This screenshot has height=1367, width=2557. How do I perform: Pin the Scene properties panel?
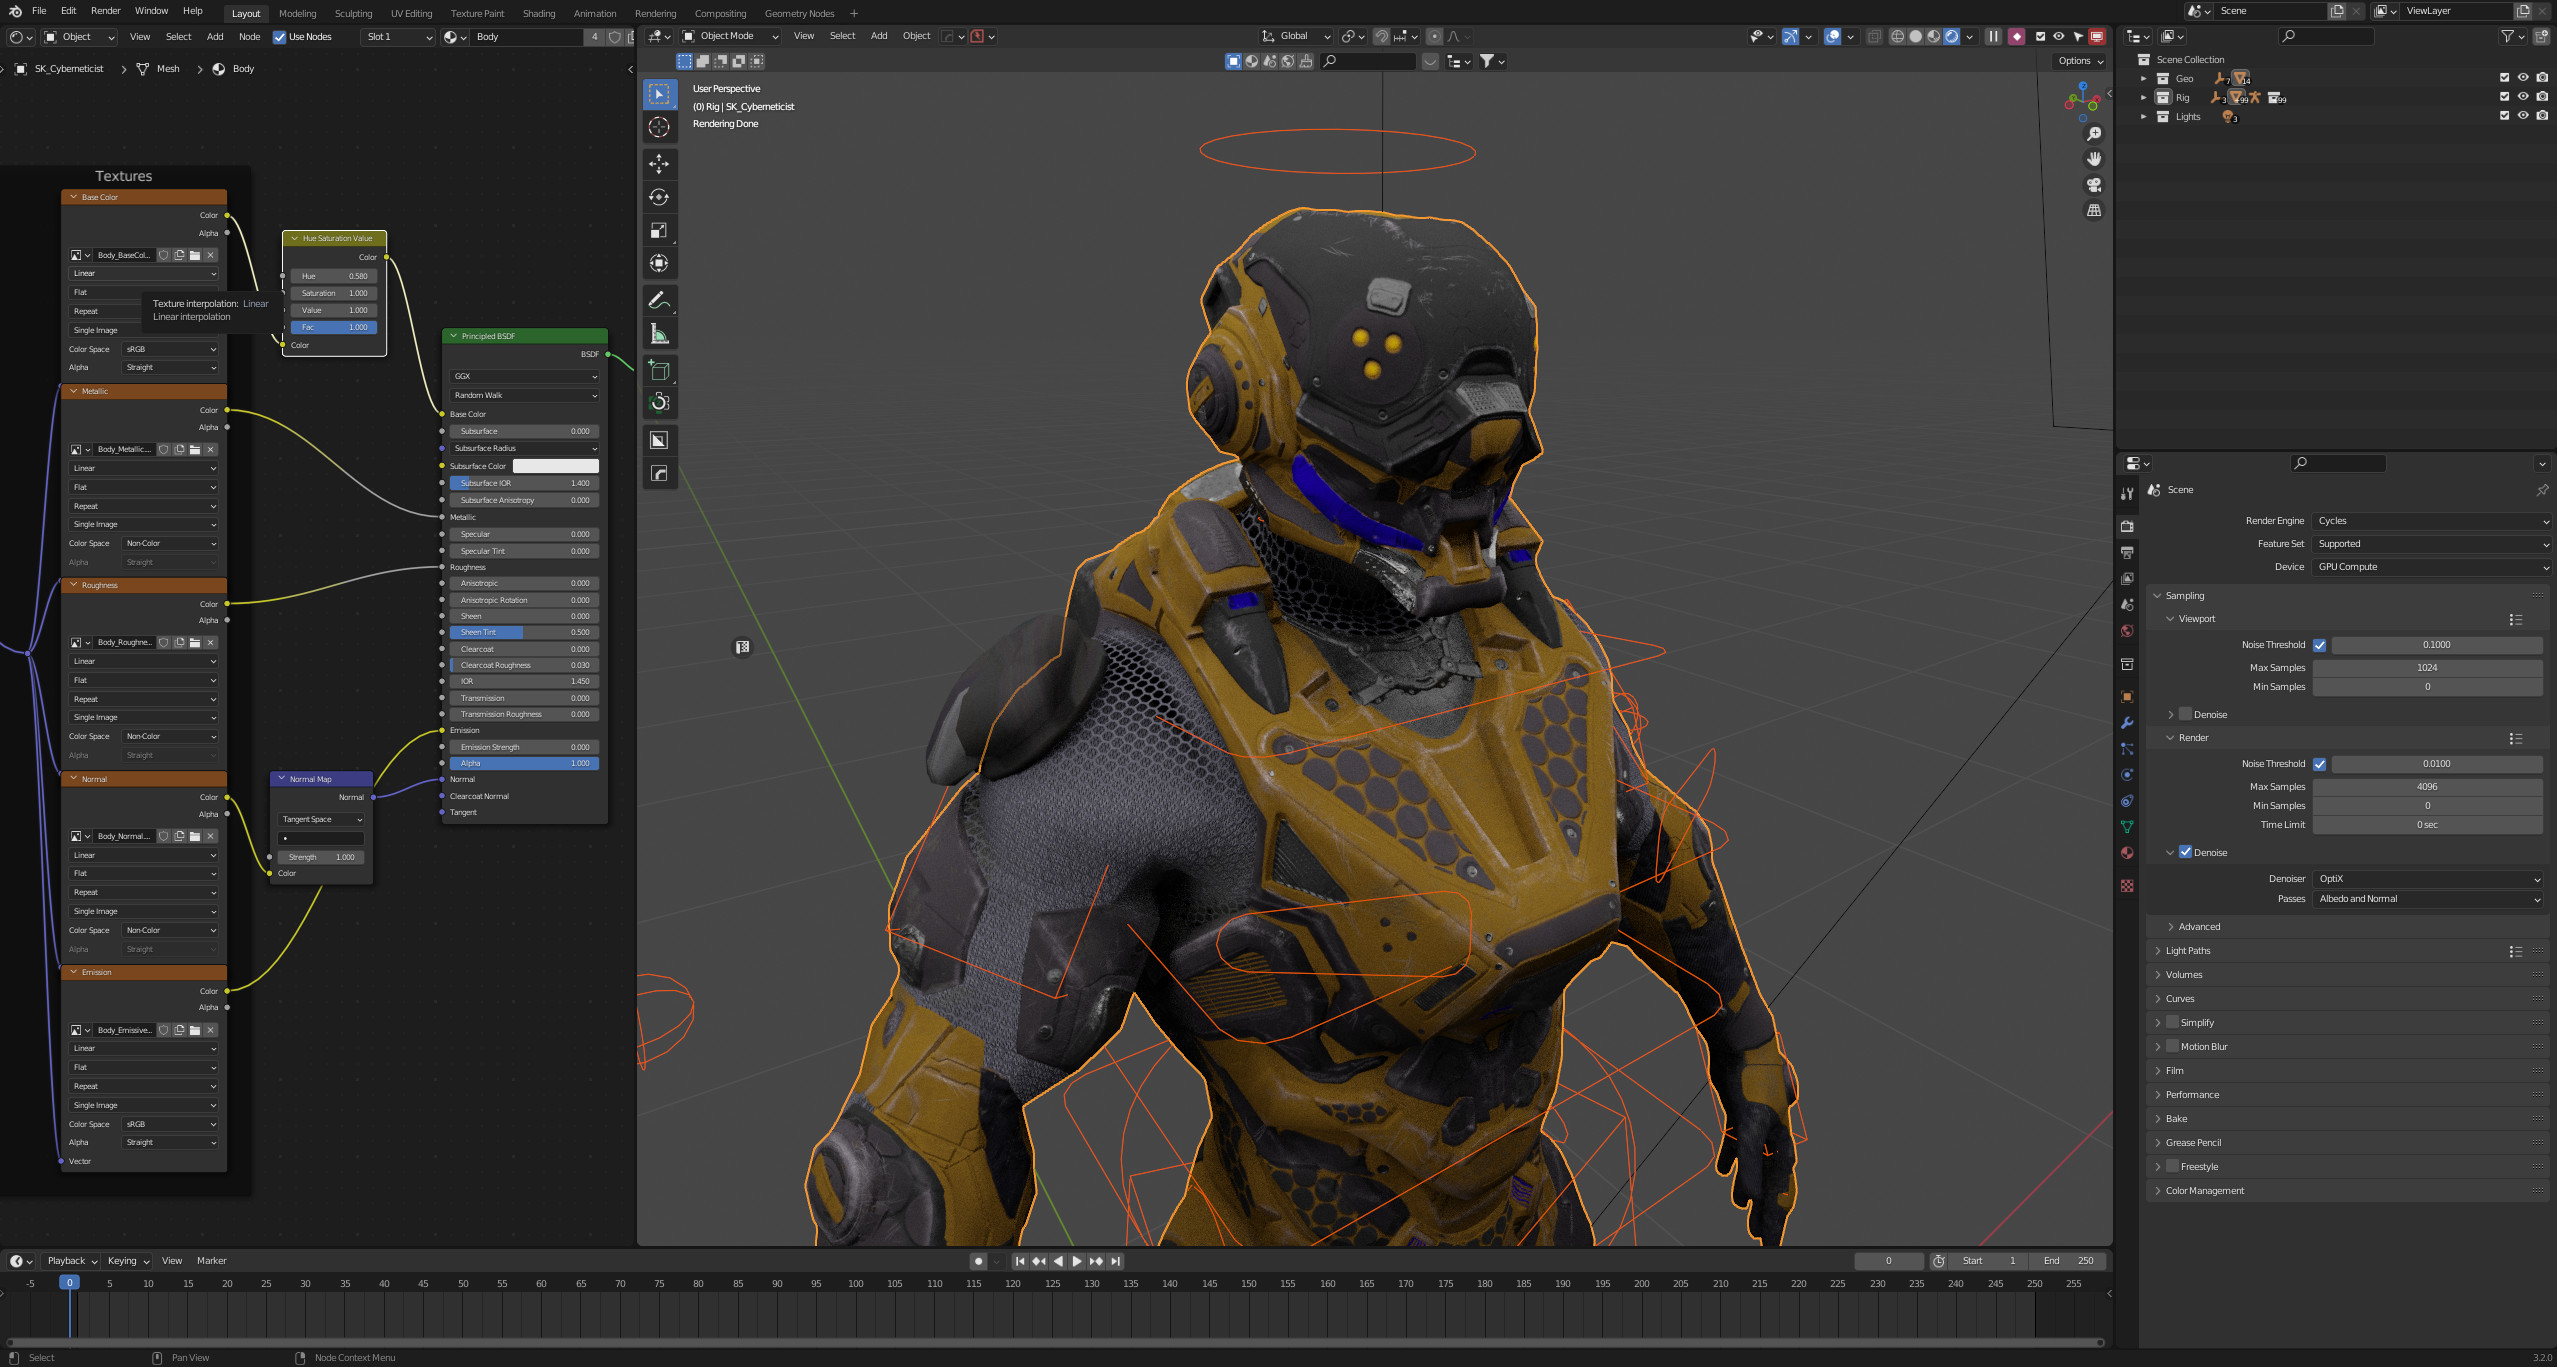tap(2541, 490)
